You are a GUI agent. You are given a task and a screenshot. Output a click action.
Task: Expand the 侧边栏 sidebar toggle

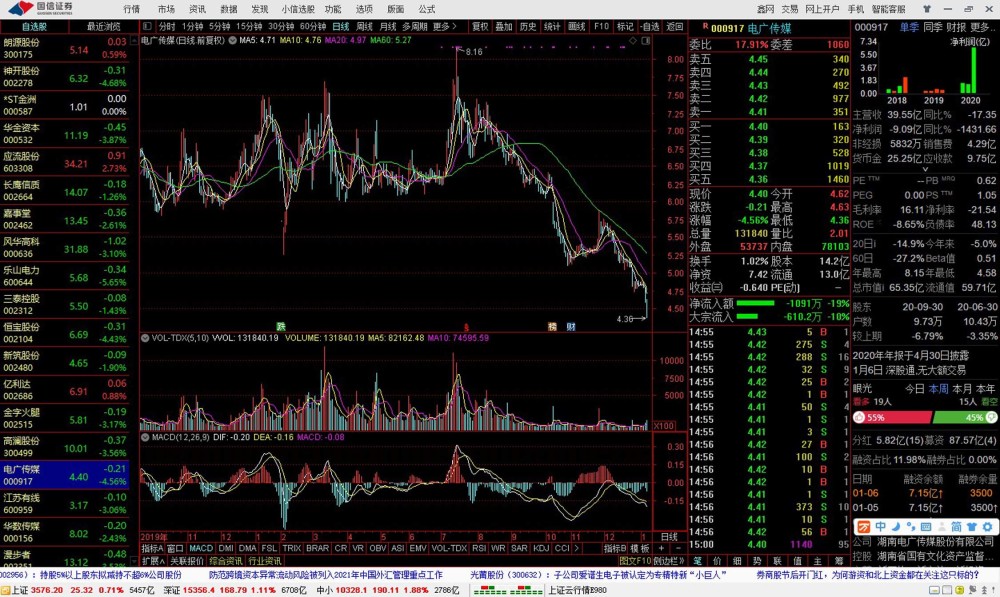click(669, 561)
